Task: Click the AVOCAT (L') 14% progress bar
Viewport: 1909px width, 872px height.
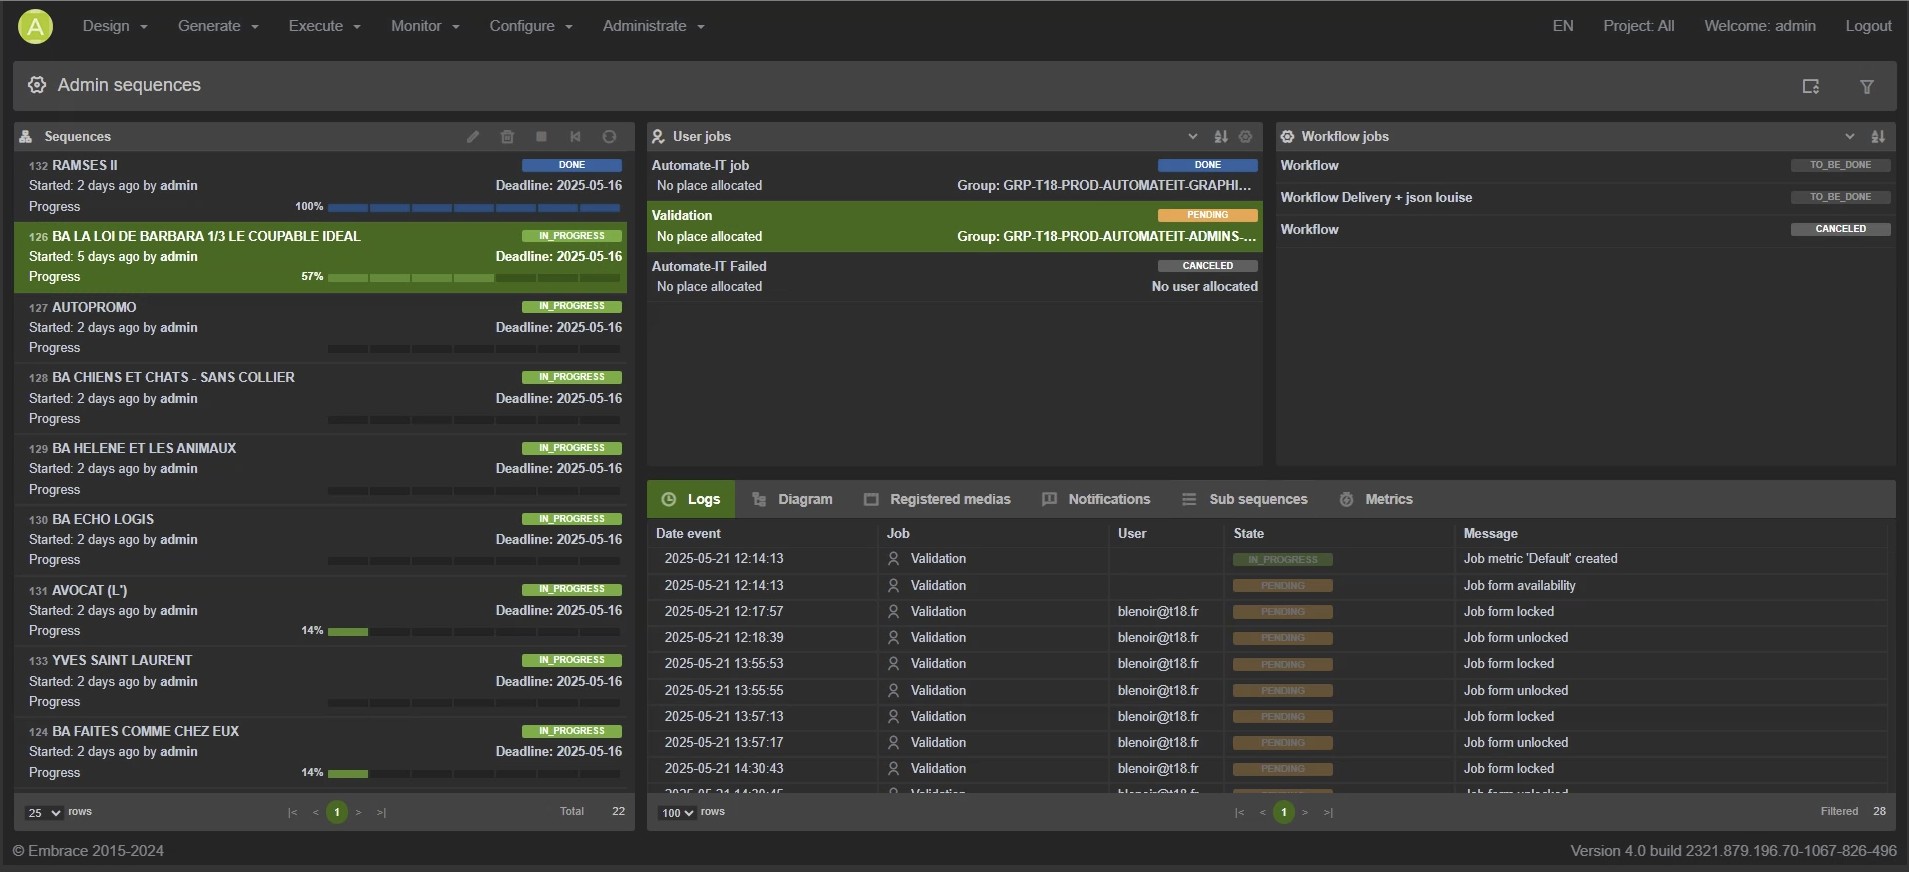Action: (474, 632)
